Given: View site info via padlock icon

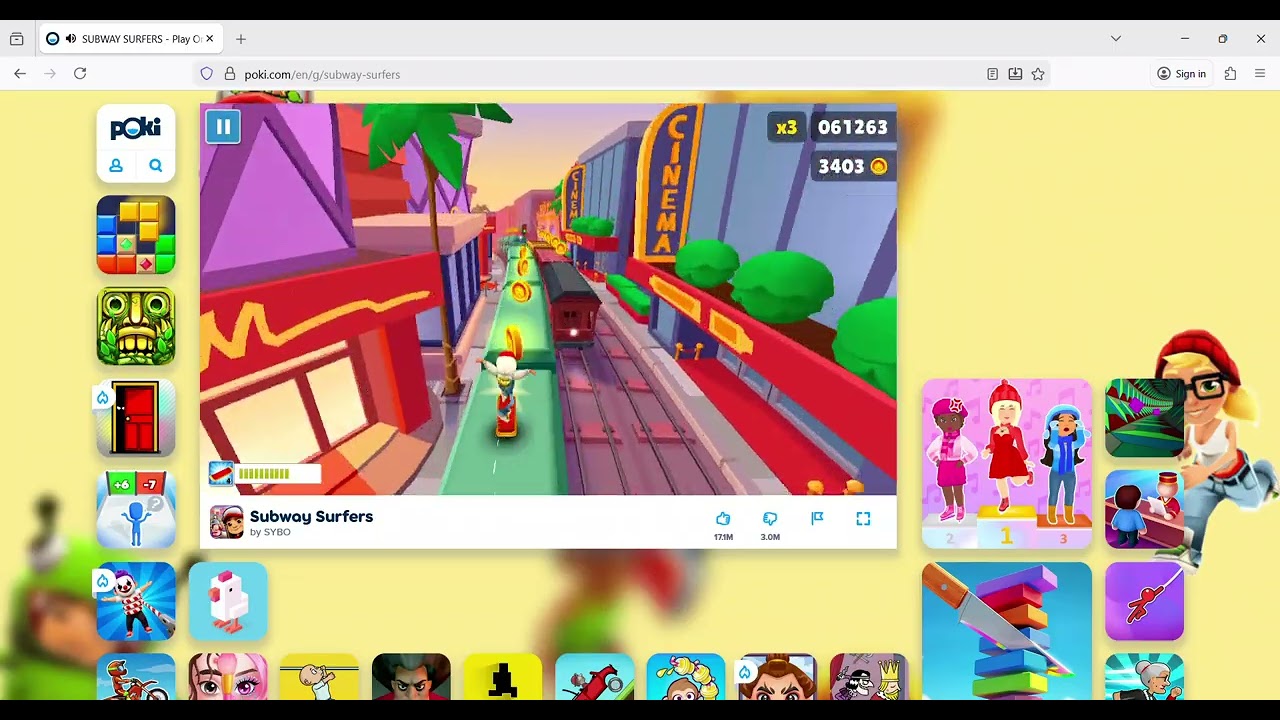Looking at the screenshot, I should (x=230, y=74).
